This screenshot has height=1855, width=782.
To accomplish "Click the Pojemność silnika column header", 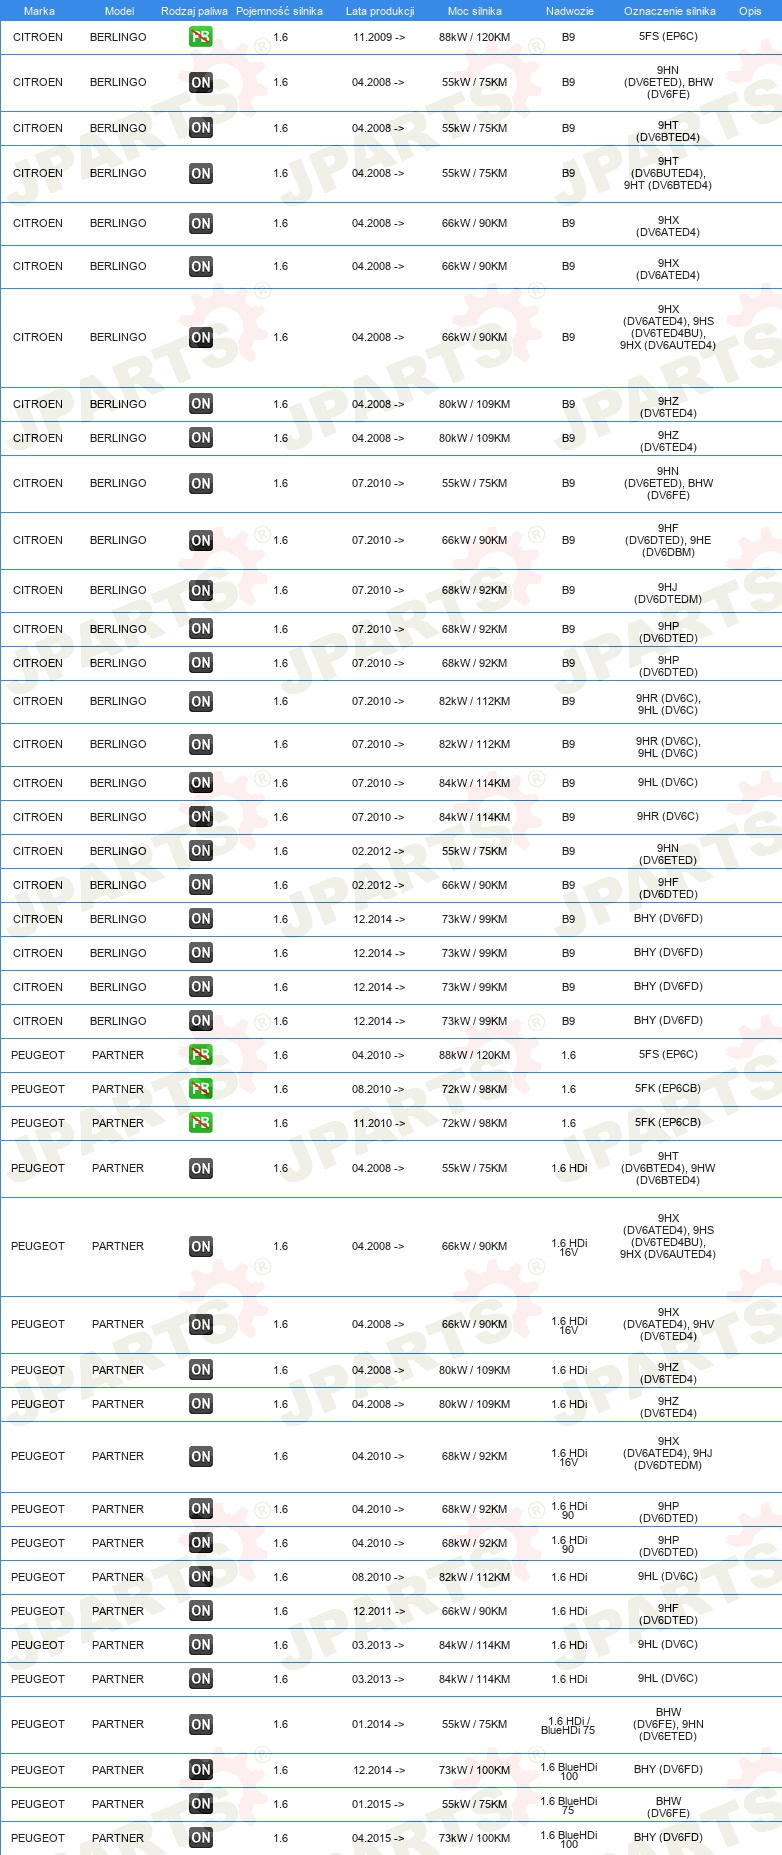I will [279, 11].
